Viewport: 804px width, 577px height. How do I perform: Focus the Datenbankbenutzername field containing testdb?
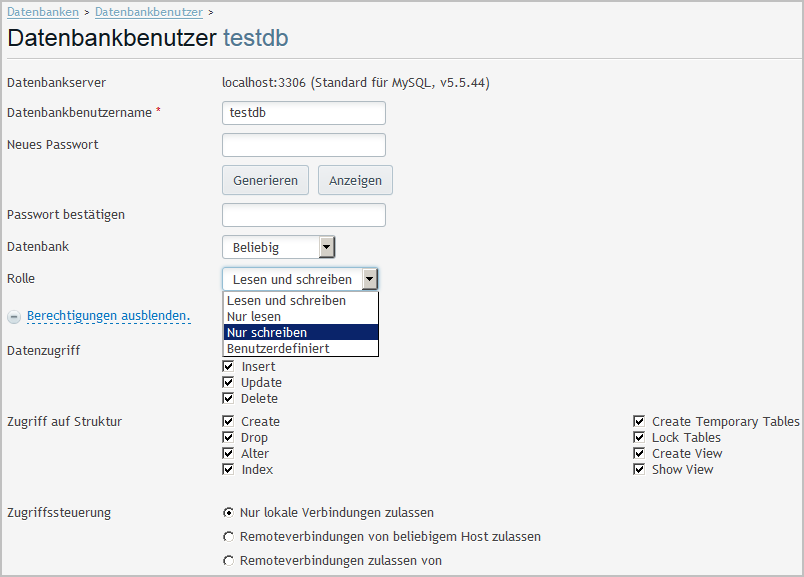pos(304,113)
